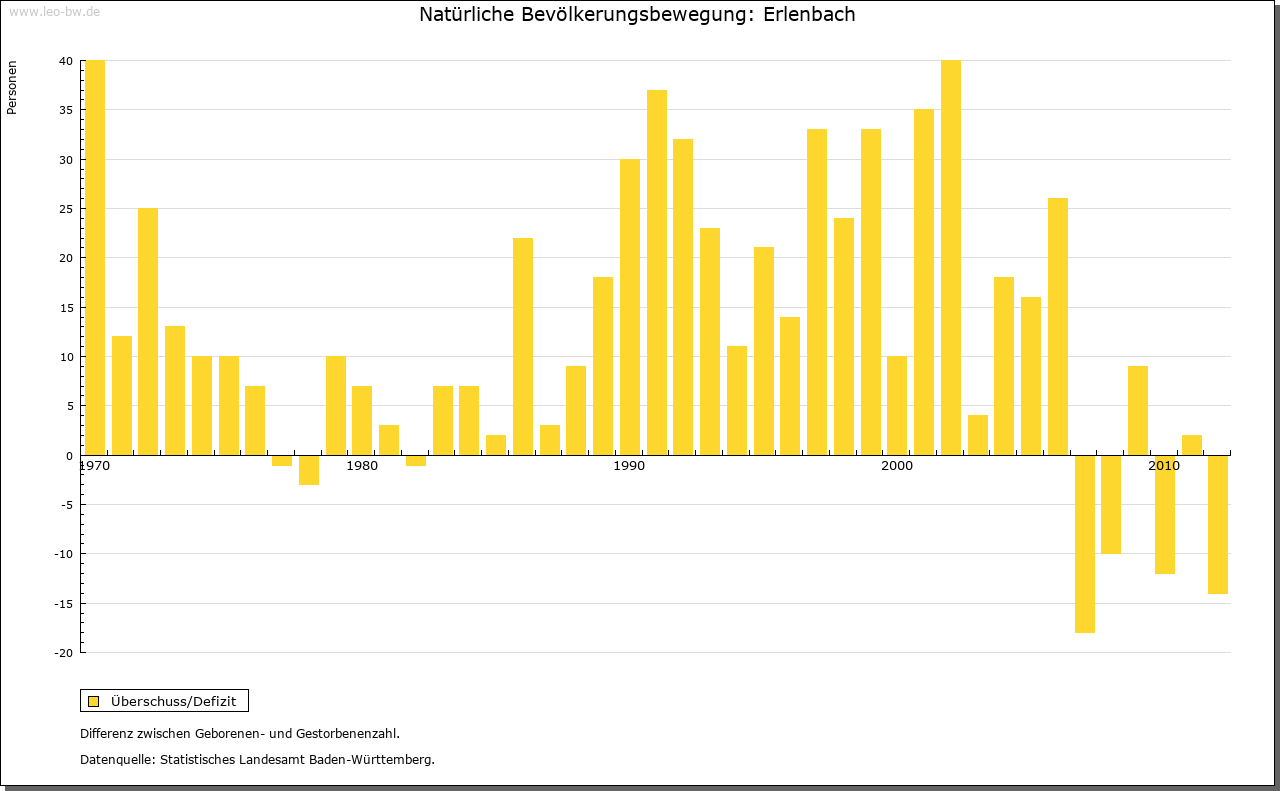Select the Personen y-axis title
Screen dimensions: 1280x791
coord(12,88)
